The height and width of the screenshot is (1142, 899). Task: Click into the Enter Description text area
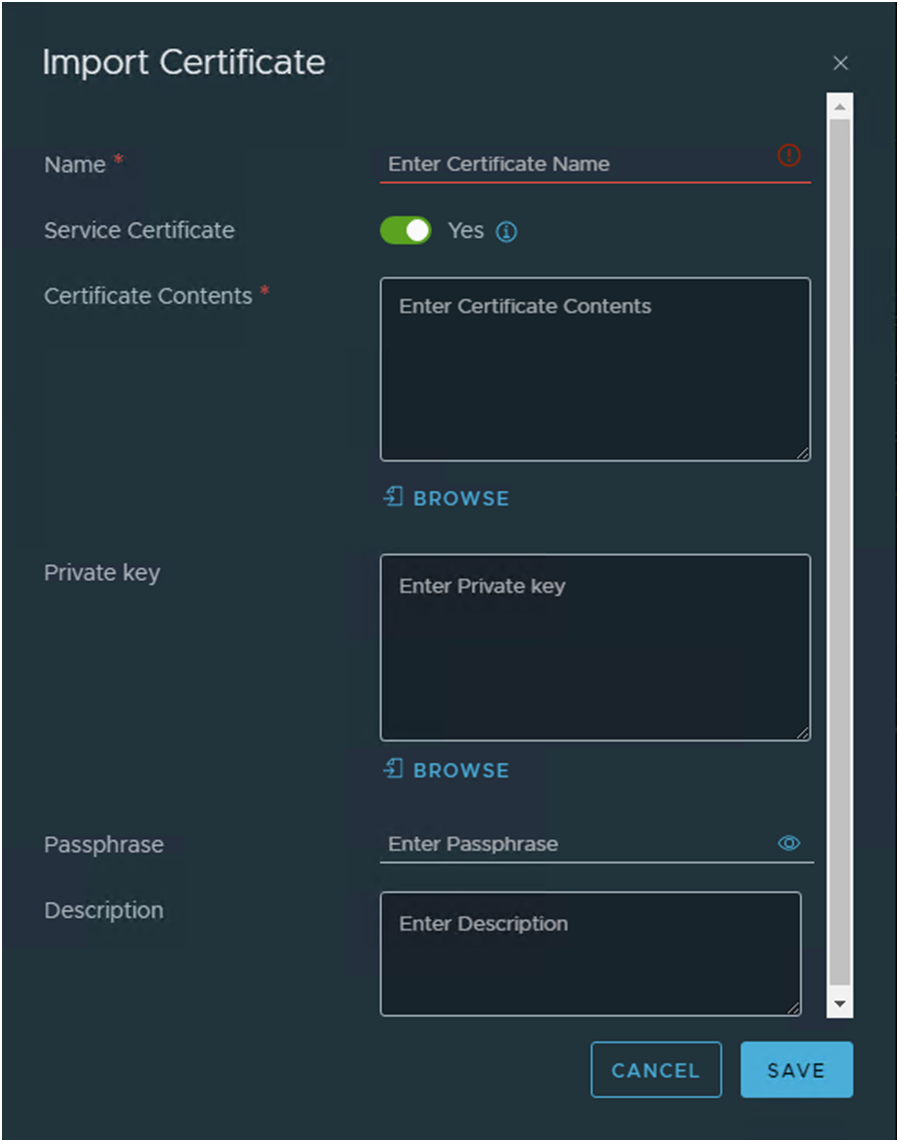click(591, 953)
